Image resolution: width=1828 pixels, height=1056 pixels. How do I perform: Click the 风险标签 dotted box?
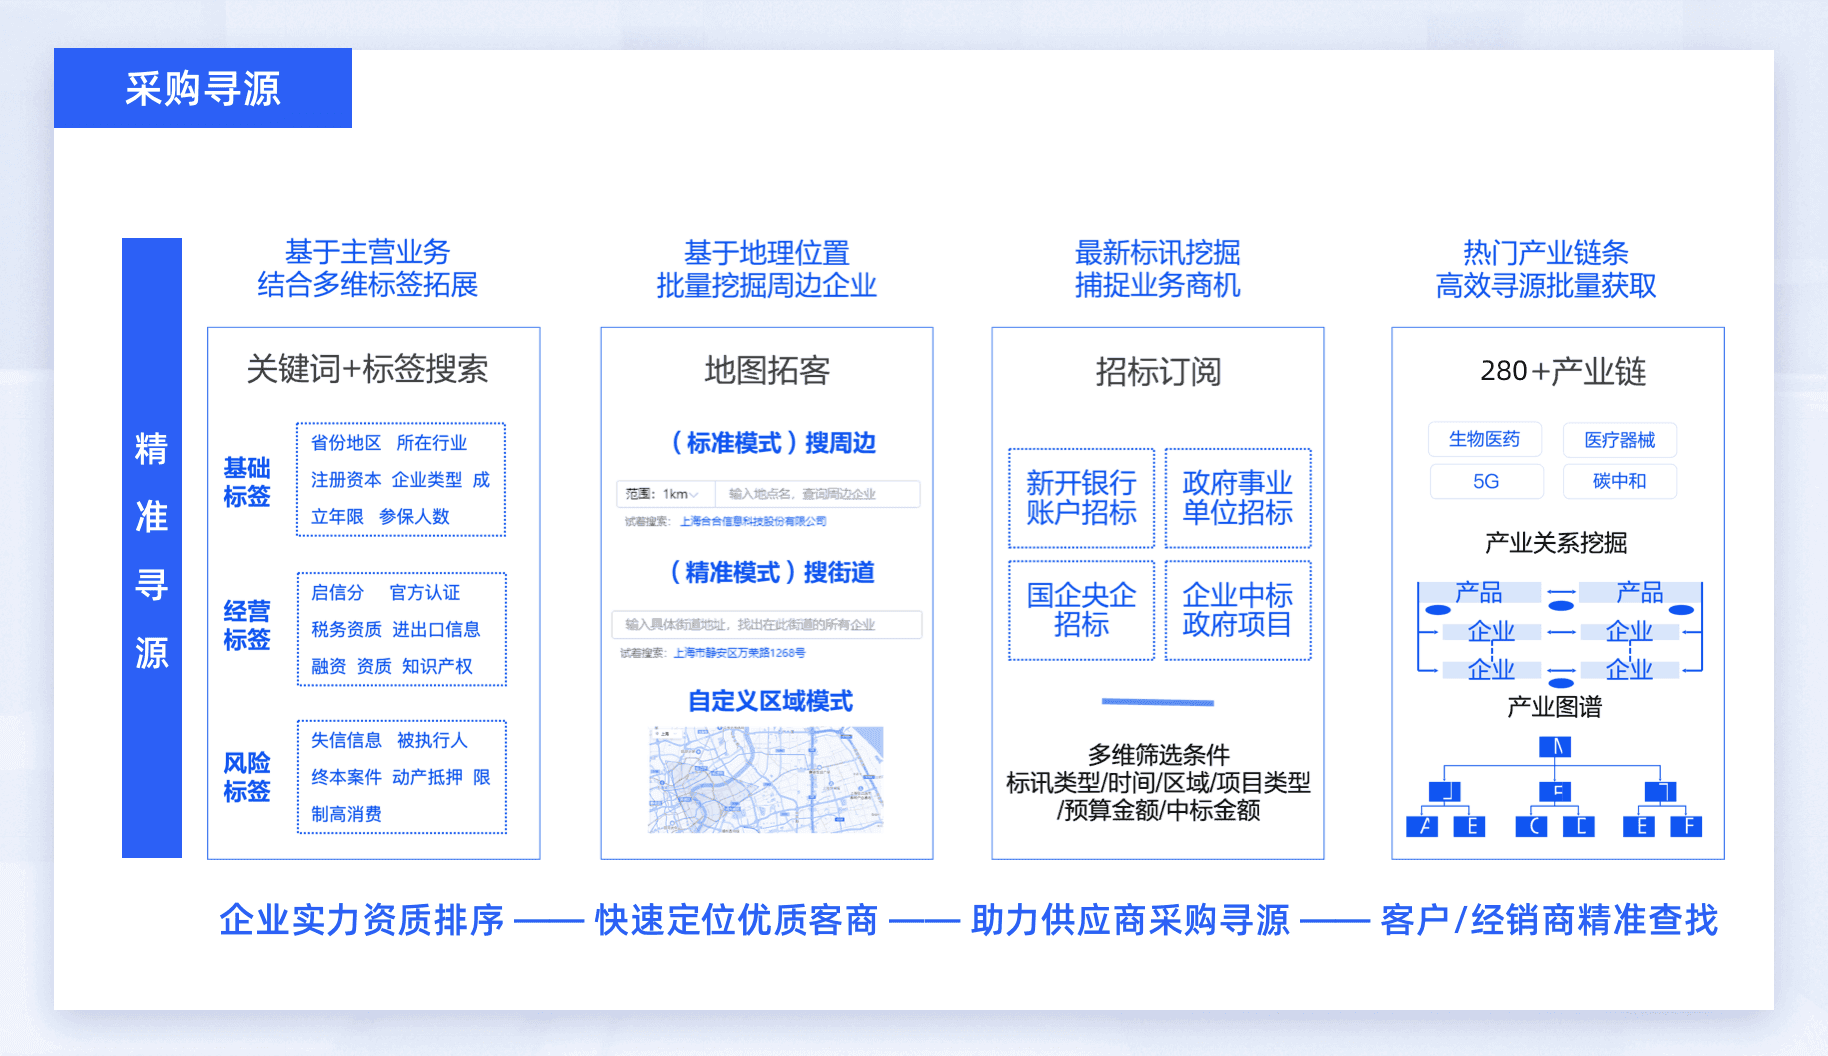(x=400, y=778)
